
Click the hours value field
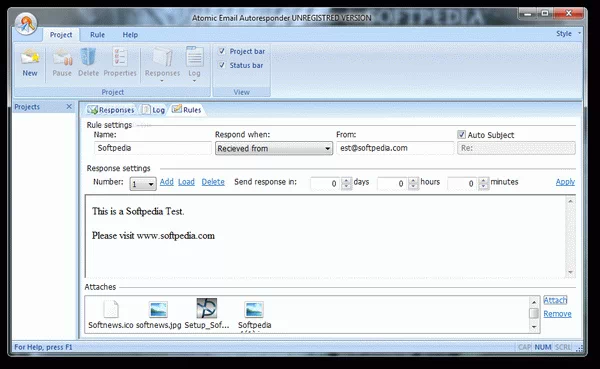[x=393, y=184]
